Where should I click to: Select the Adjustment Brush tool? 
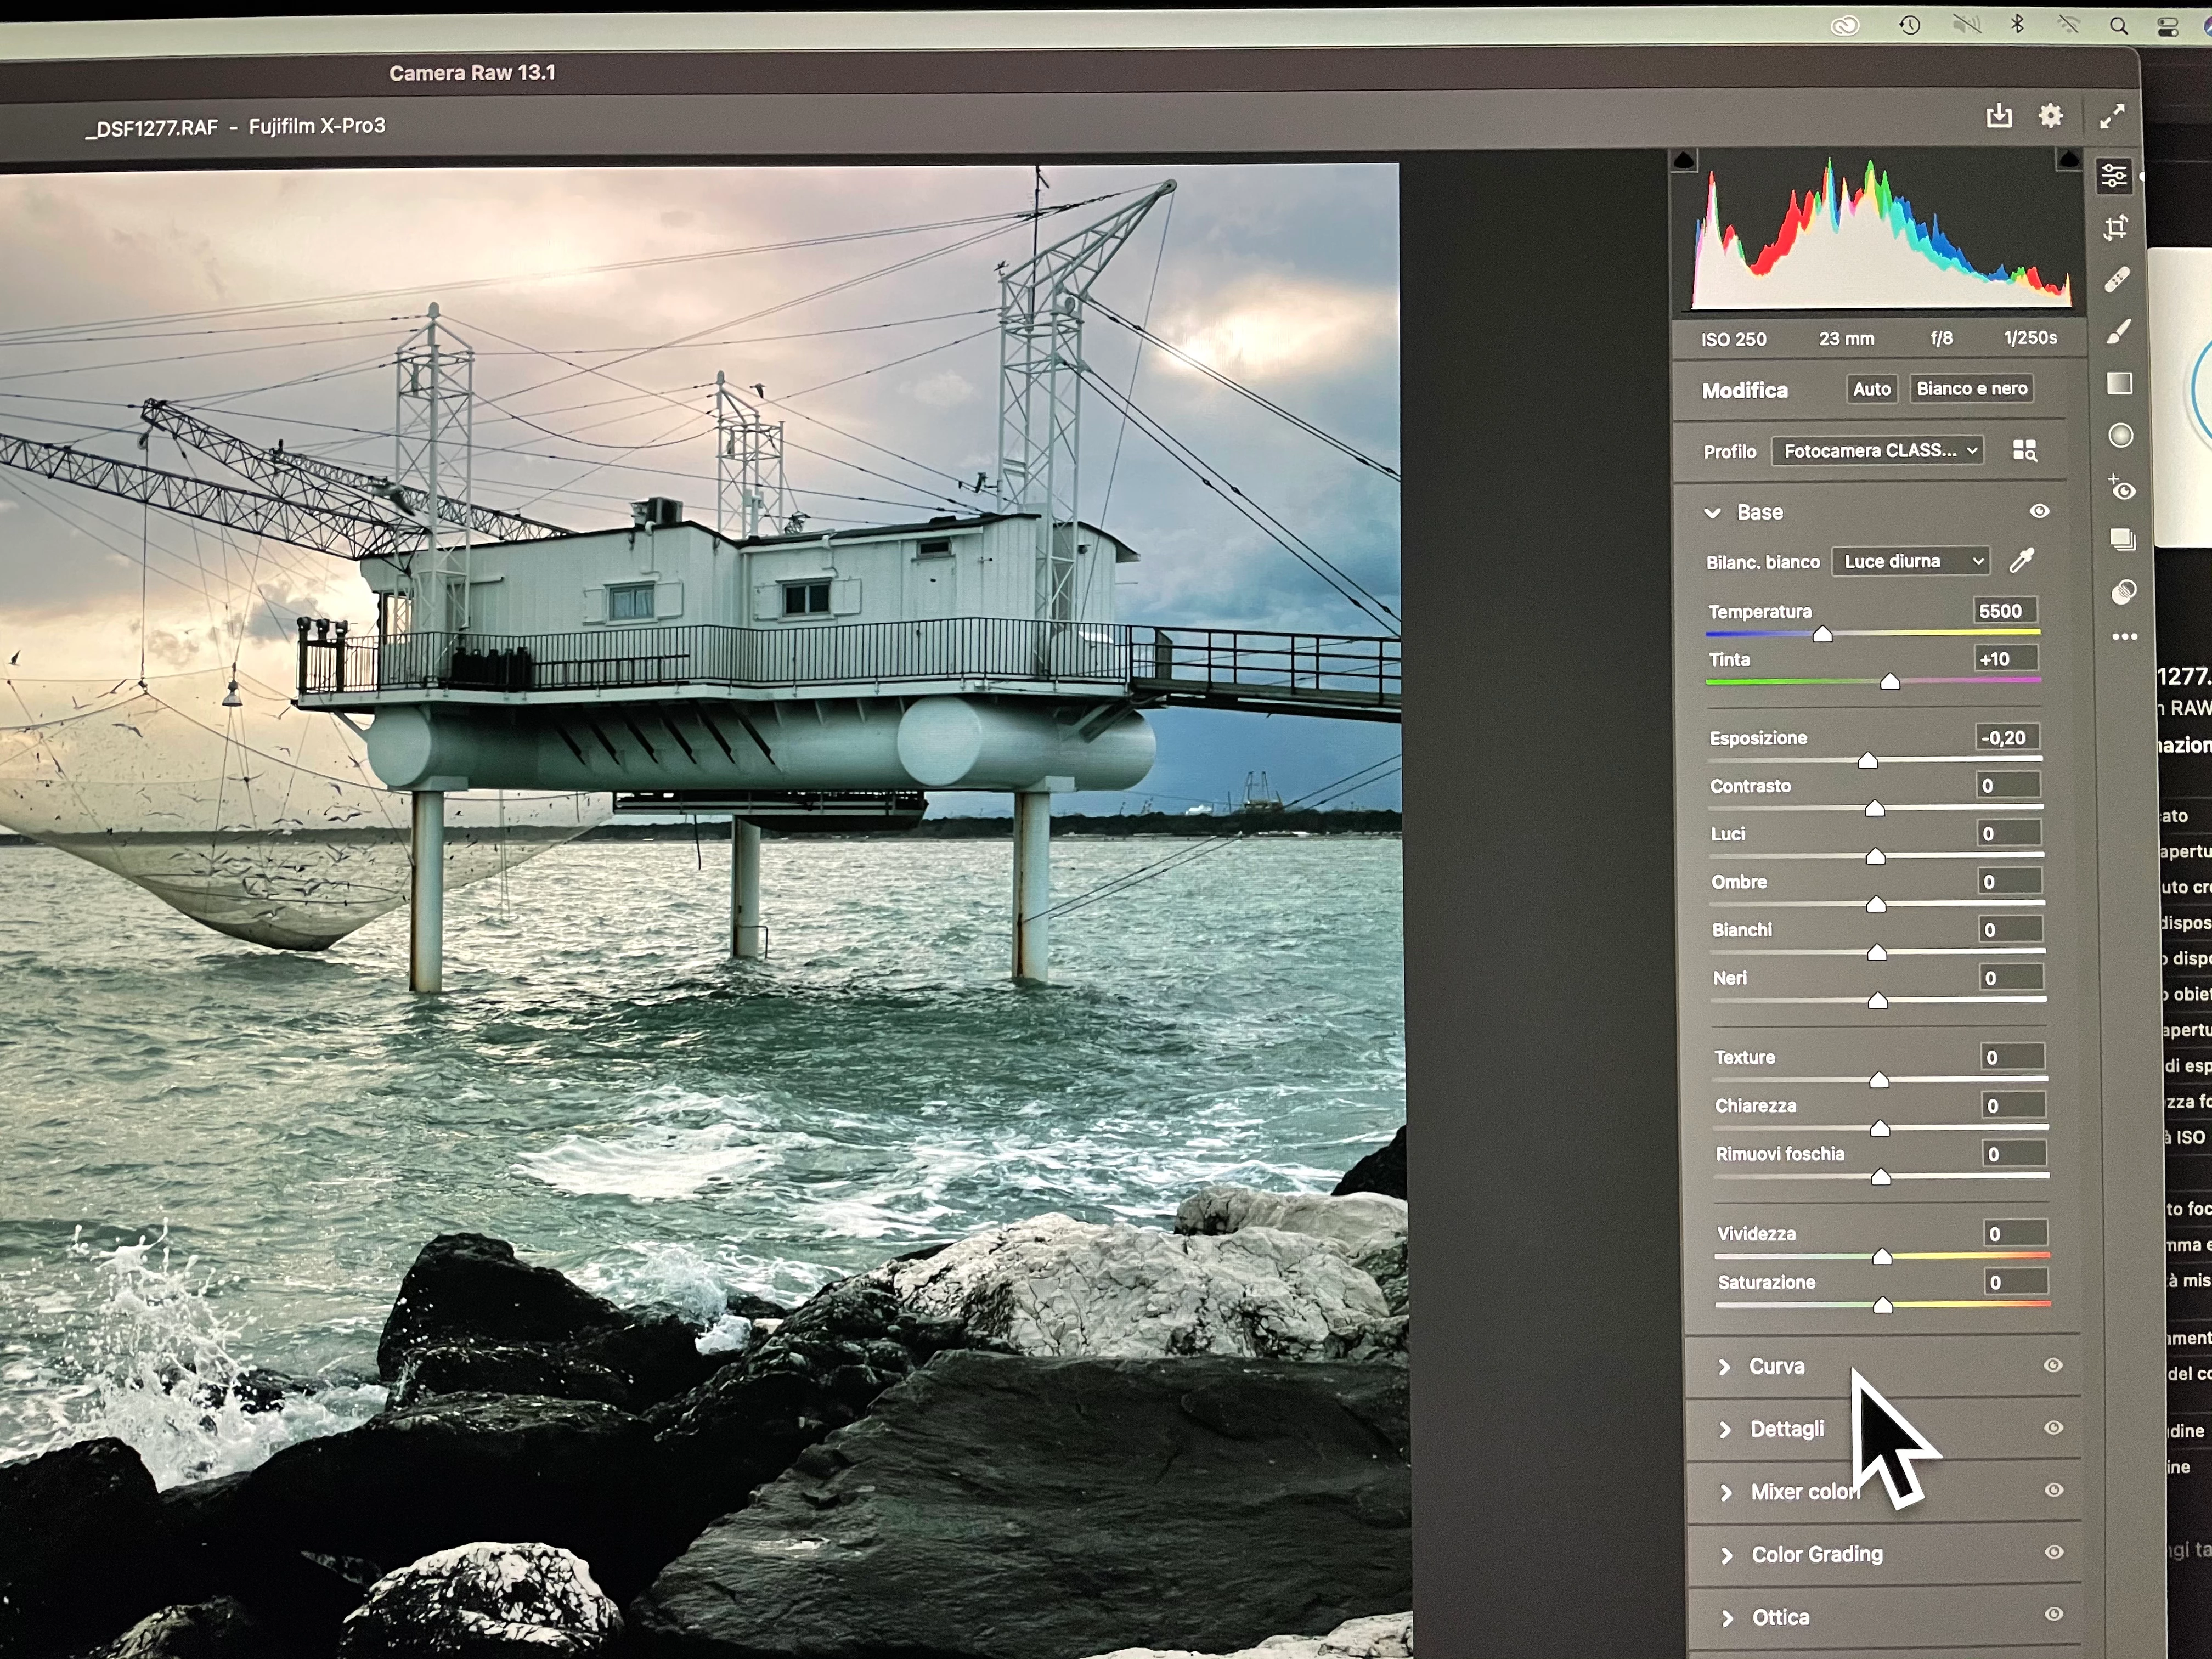pyautogui.click(x=2118, y=332)
